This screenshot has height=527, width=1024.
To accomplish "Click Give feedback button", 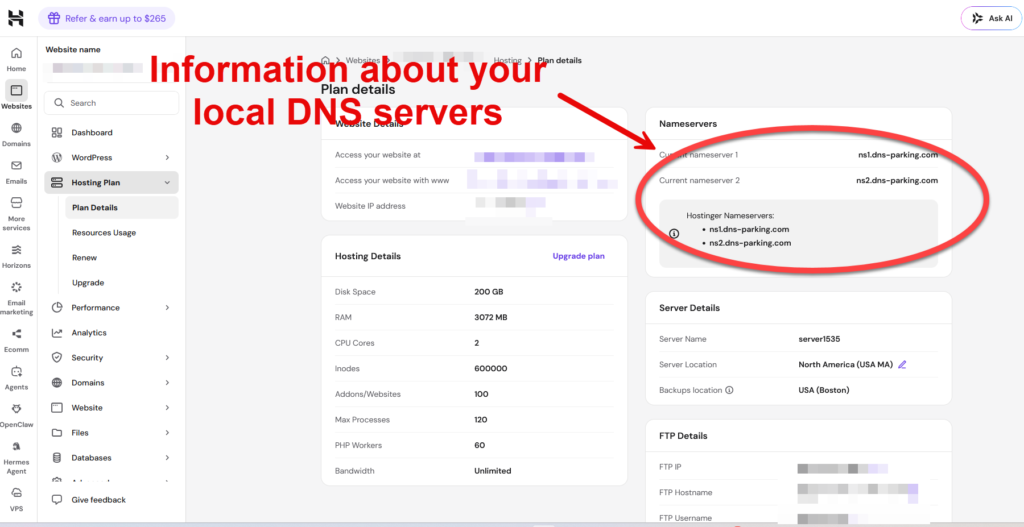I will 112,500.
